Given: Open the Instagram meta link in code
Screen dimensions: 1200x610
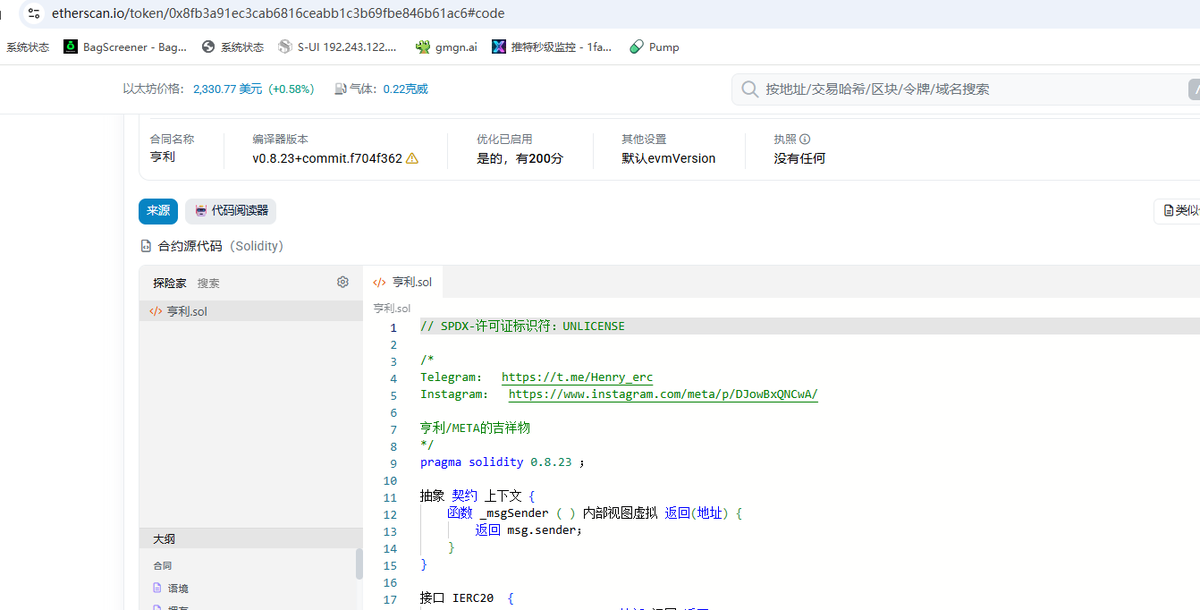Looking at the screenshot, I should pyautogui.click(x=663, y=394).
